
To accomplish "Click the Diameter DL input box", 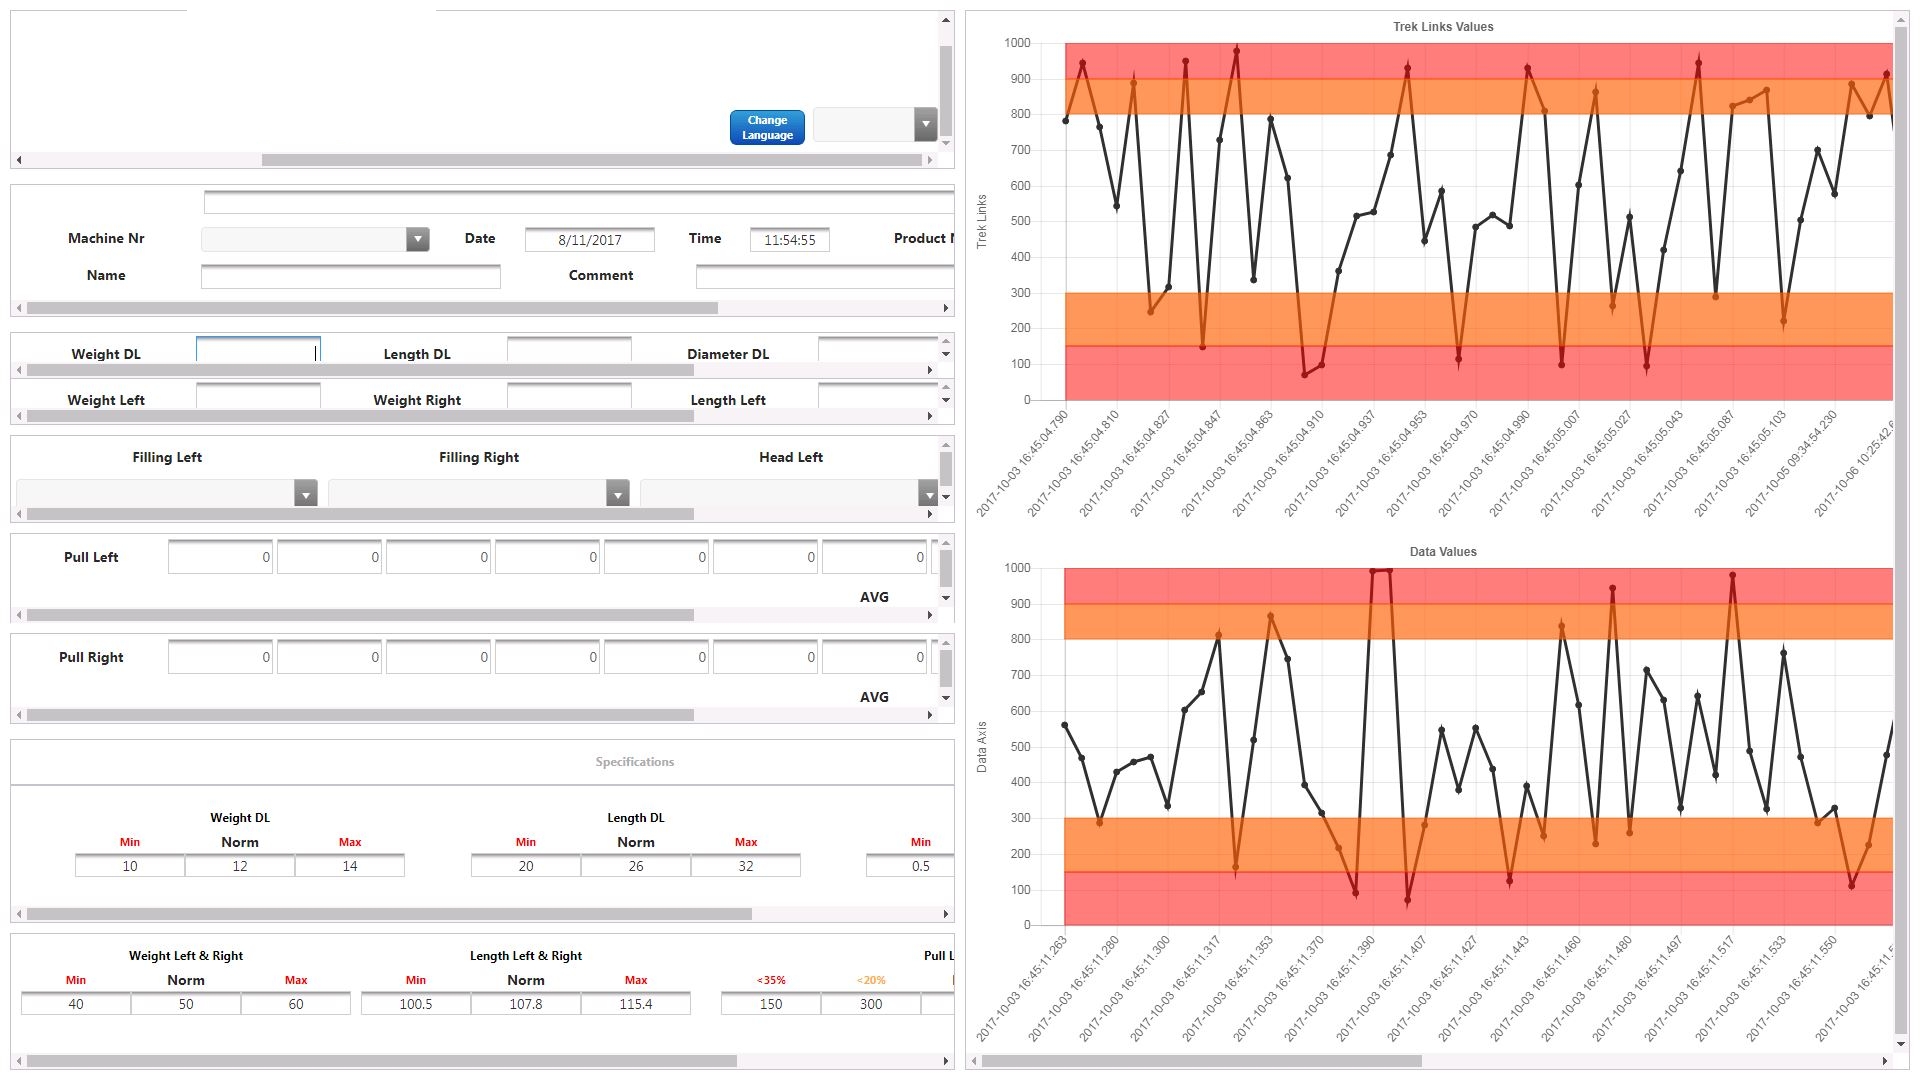I will [x=878, y=350].
